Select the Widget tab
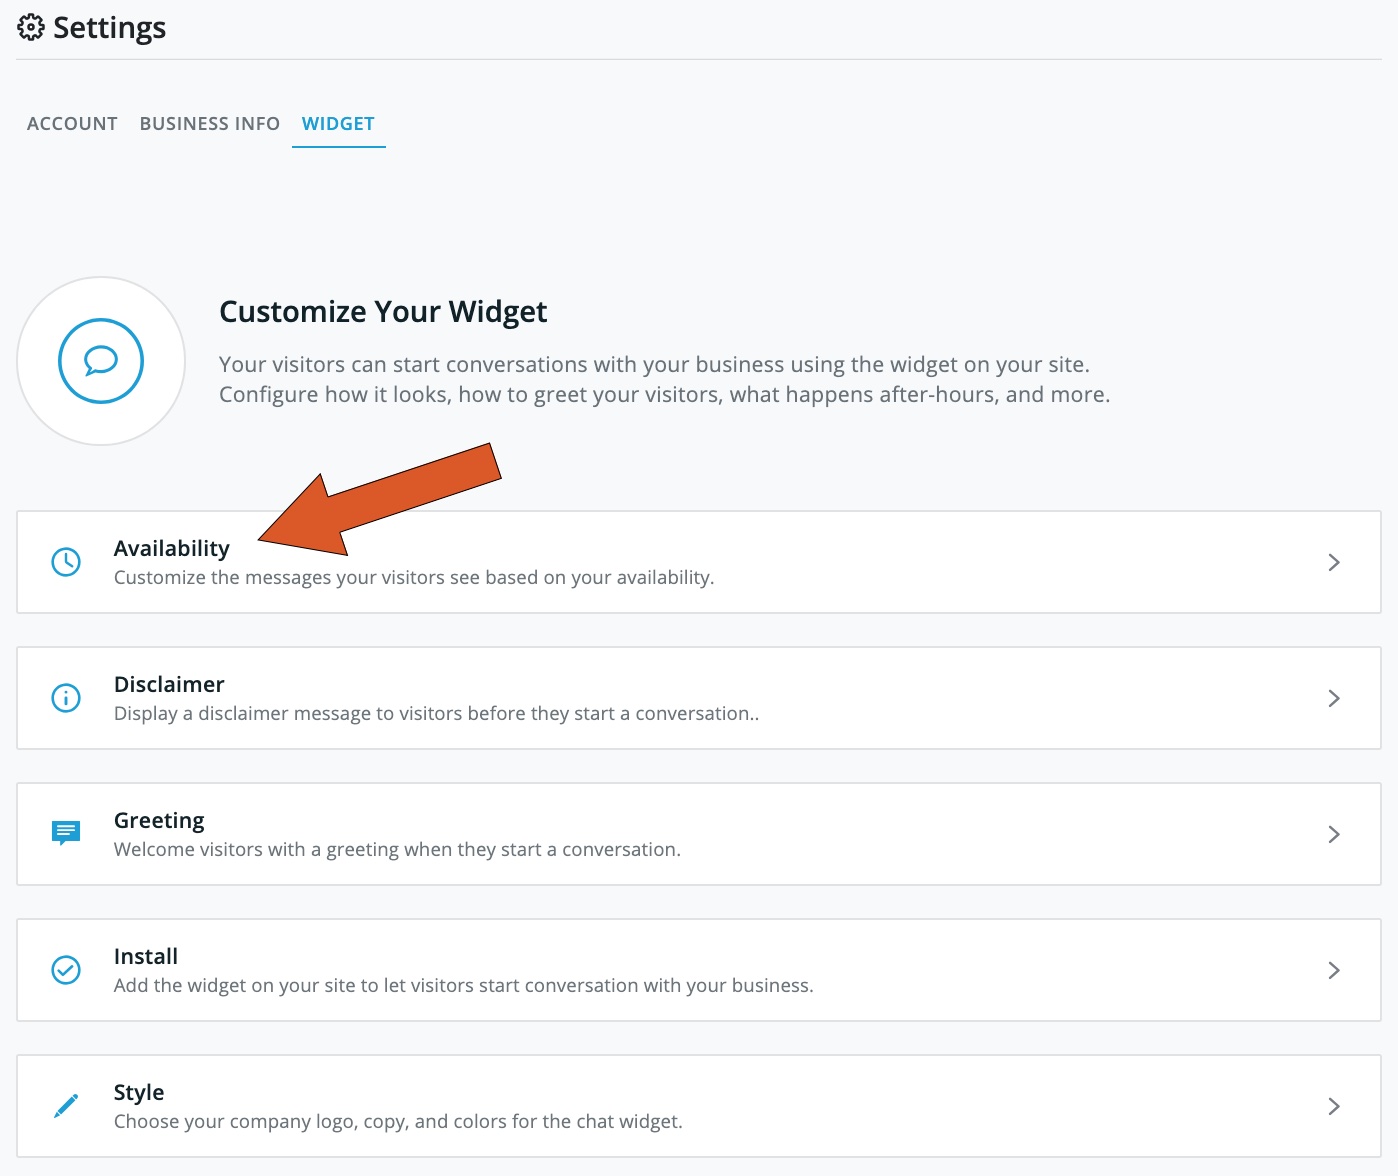Viewport: 1398px width, 1176px height. [x=338, y=124]
